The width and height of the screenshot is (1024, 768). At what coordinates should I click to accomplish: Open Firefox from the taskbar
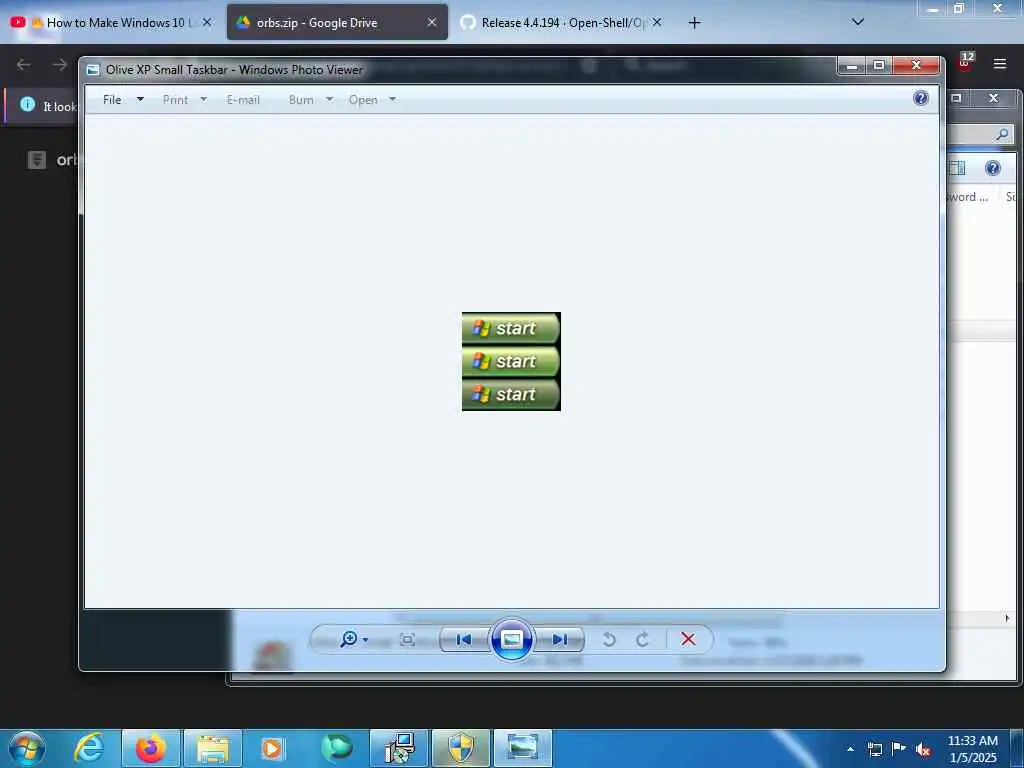tap(150, 748)
